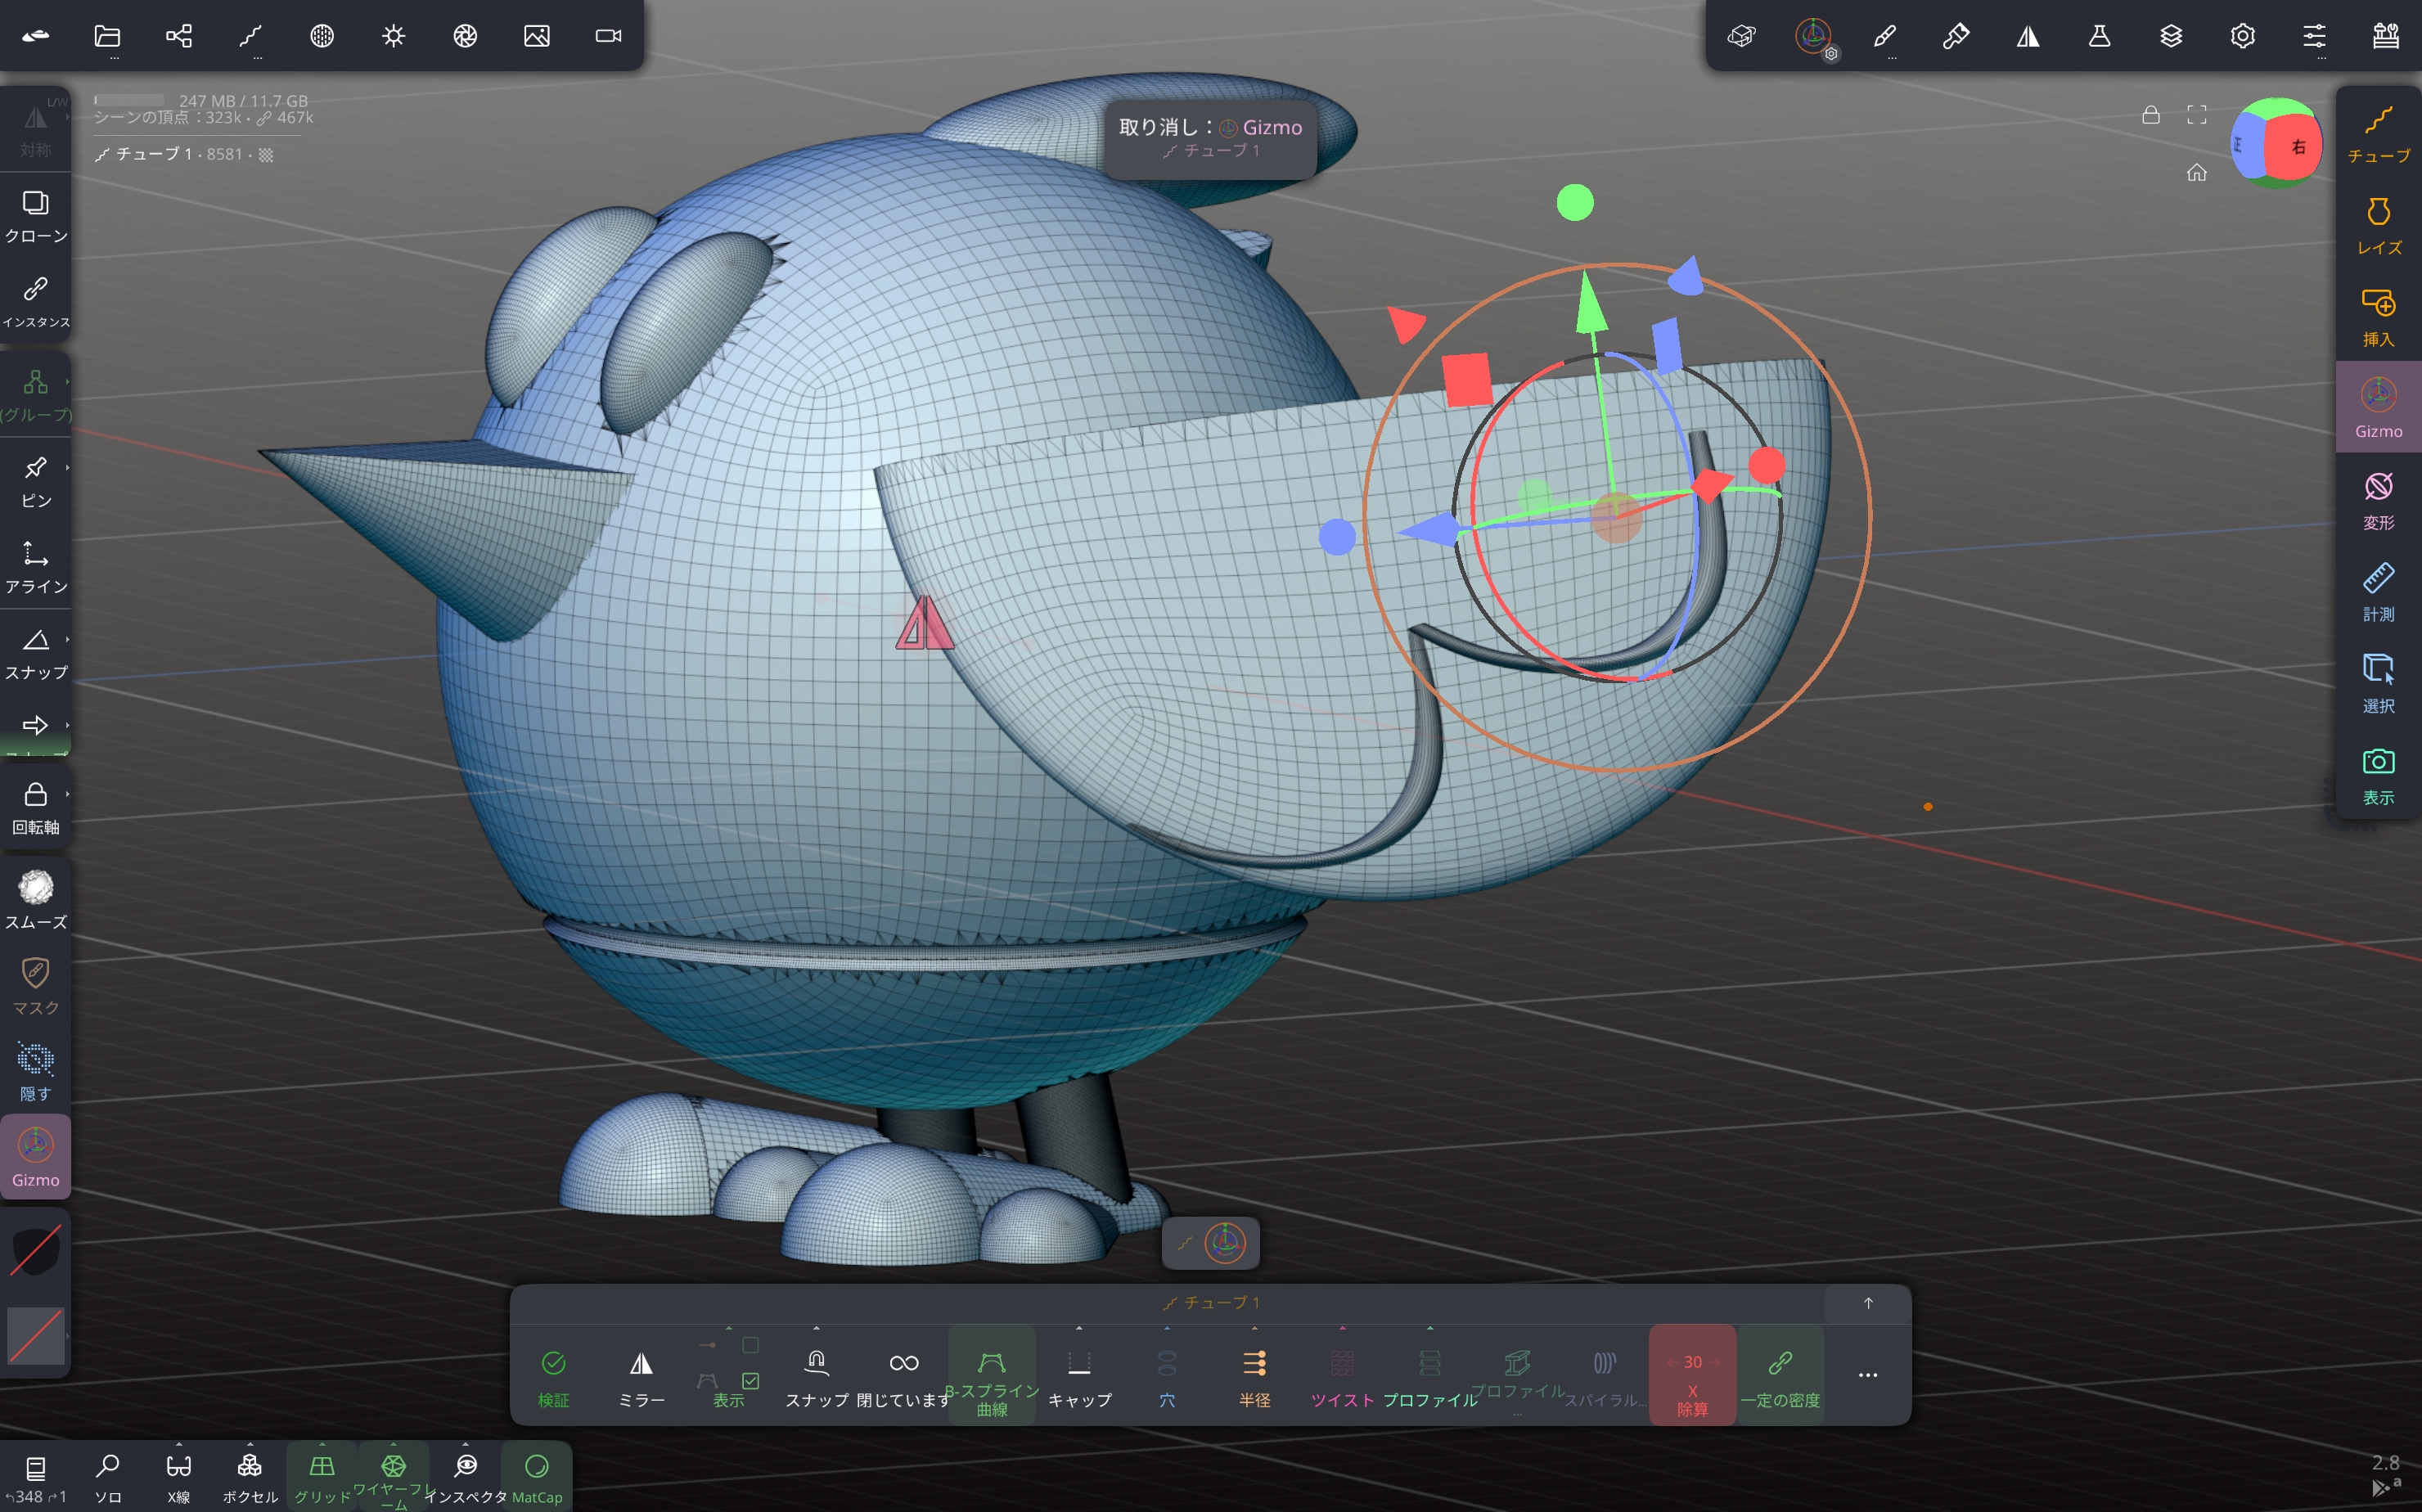Expand the インスペクタ options
The image size is (2422, 1512).
pos(465,1476)
